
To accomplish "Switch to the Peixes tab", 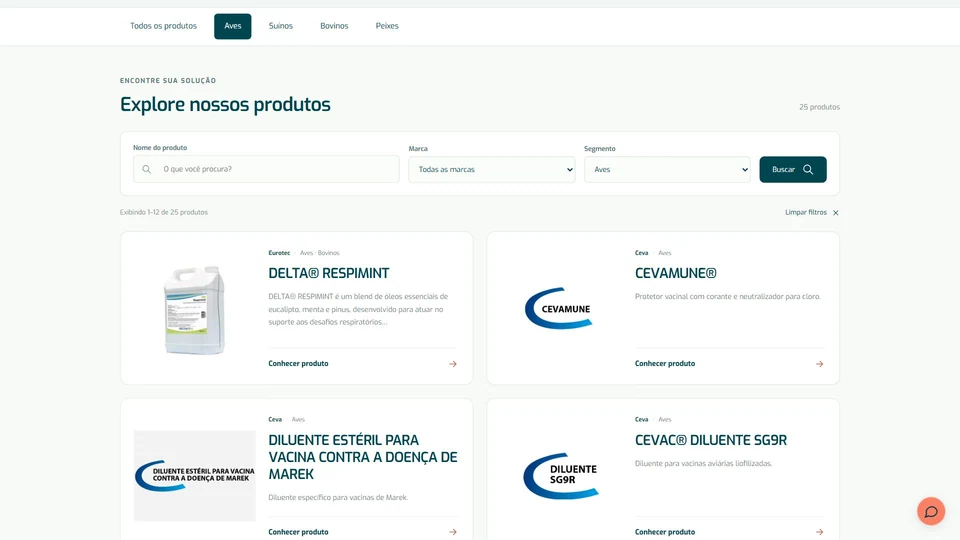I will pos(387,26).
